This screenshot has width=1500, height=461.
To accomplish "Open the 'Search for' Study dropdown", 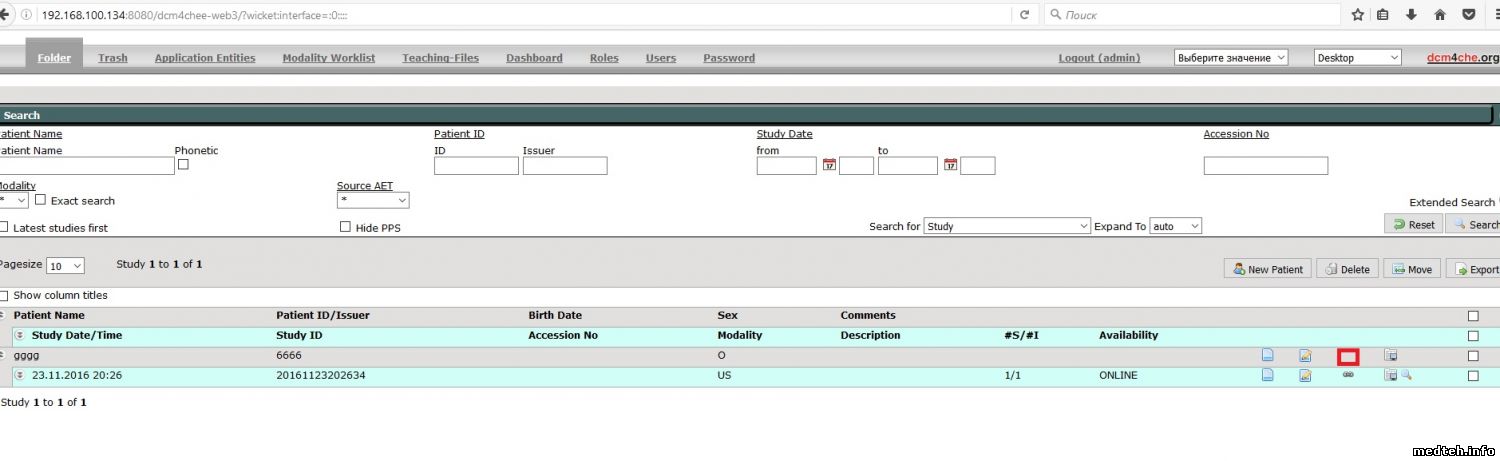I will pyautogui.click(x=1006, y=227).
